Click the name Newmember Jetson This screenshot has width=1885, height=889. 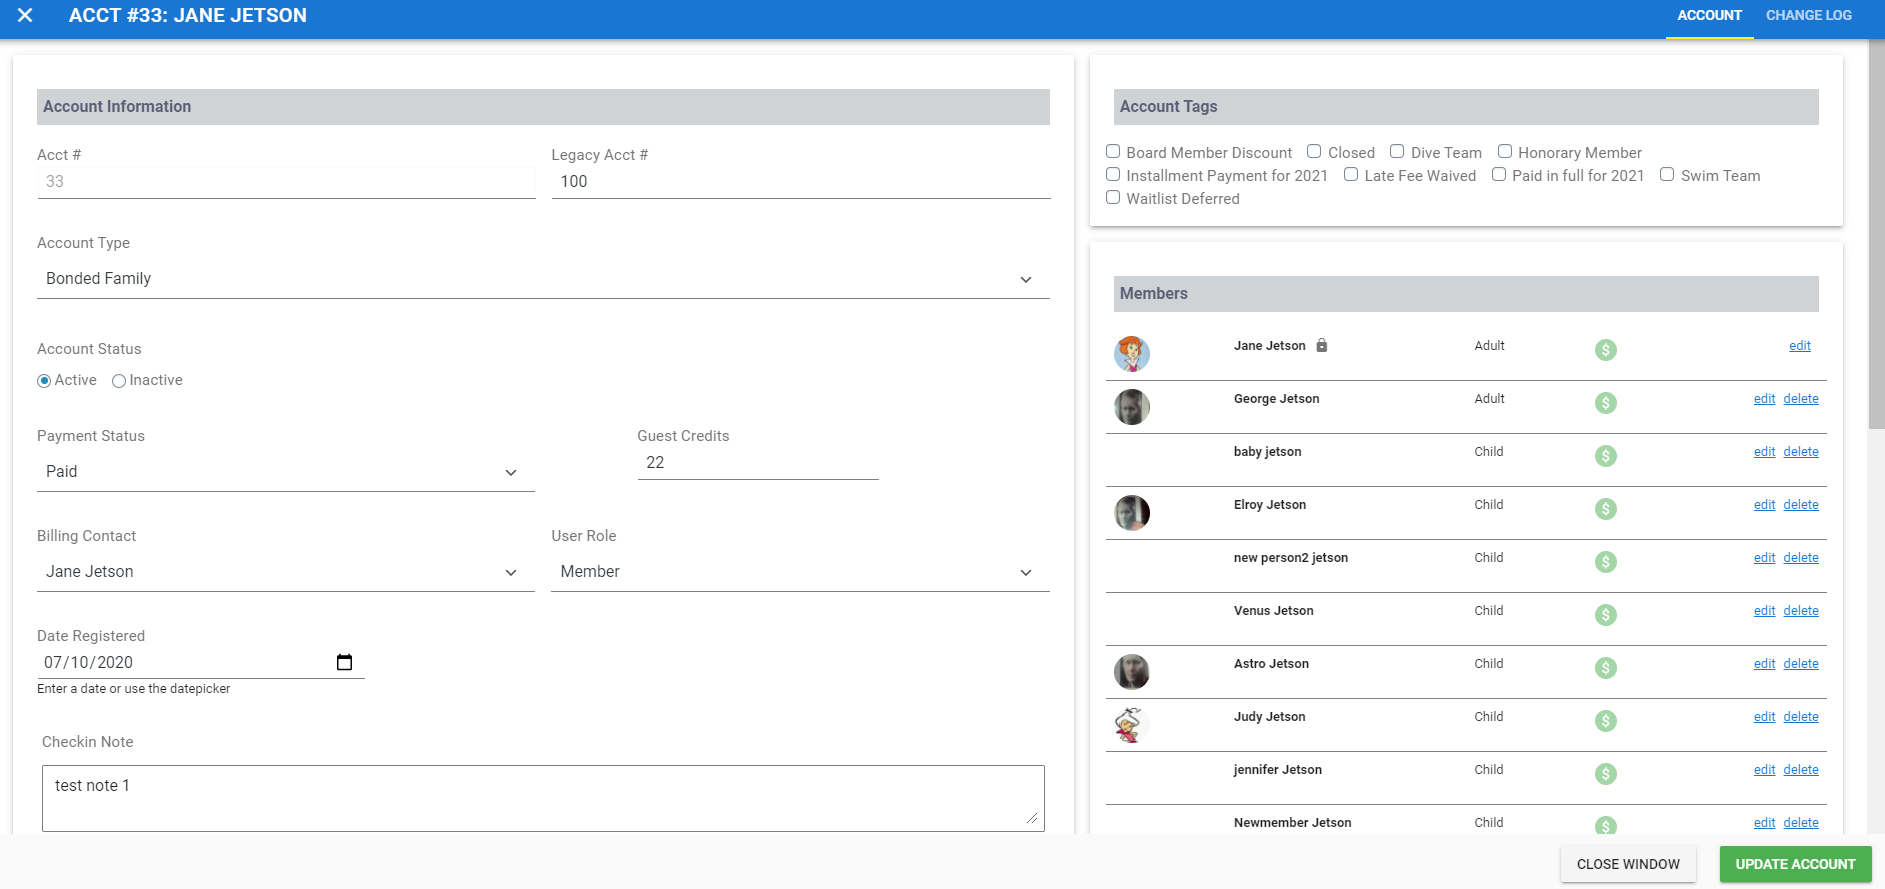[1292, 823]
